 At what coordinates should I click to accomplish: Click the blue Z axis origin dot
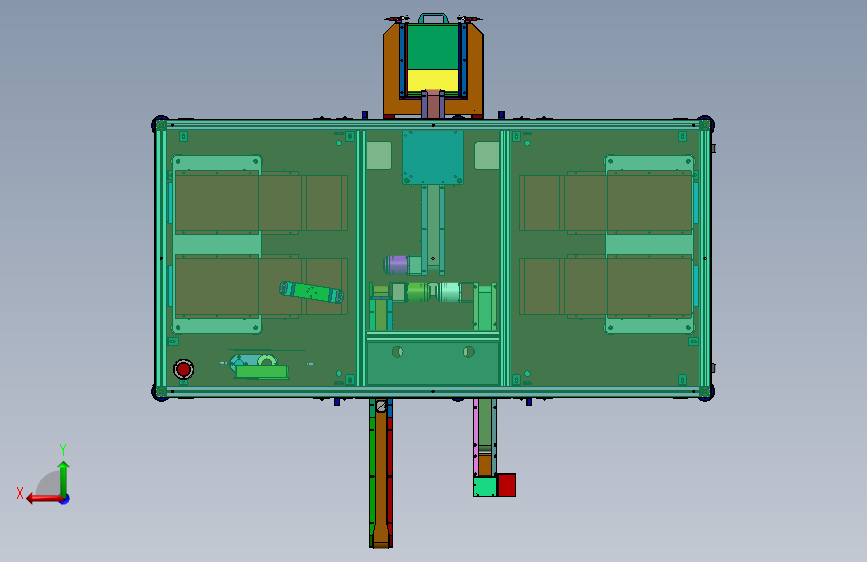click(x=65, y=499)
